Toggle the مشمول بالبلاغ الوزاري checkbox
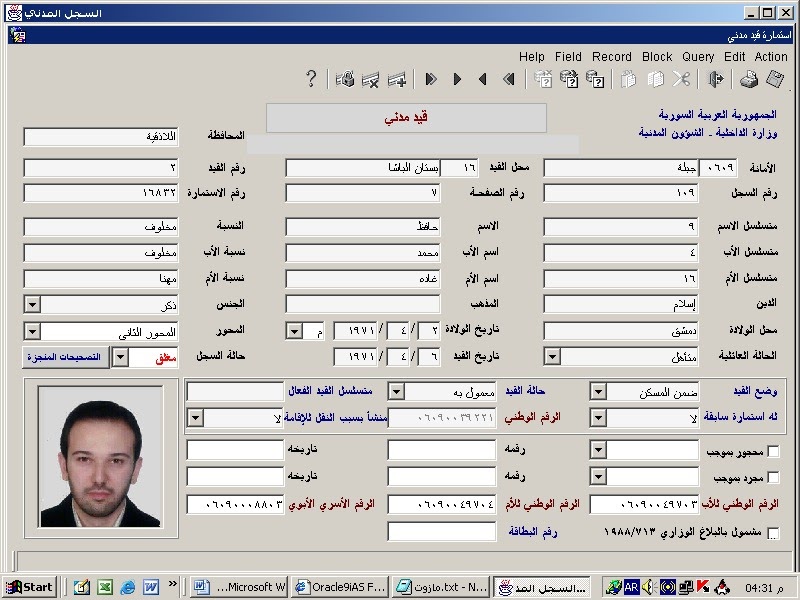Viewport: 800px width, 600px height. click(x=773, y=533)
